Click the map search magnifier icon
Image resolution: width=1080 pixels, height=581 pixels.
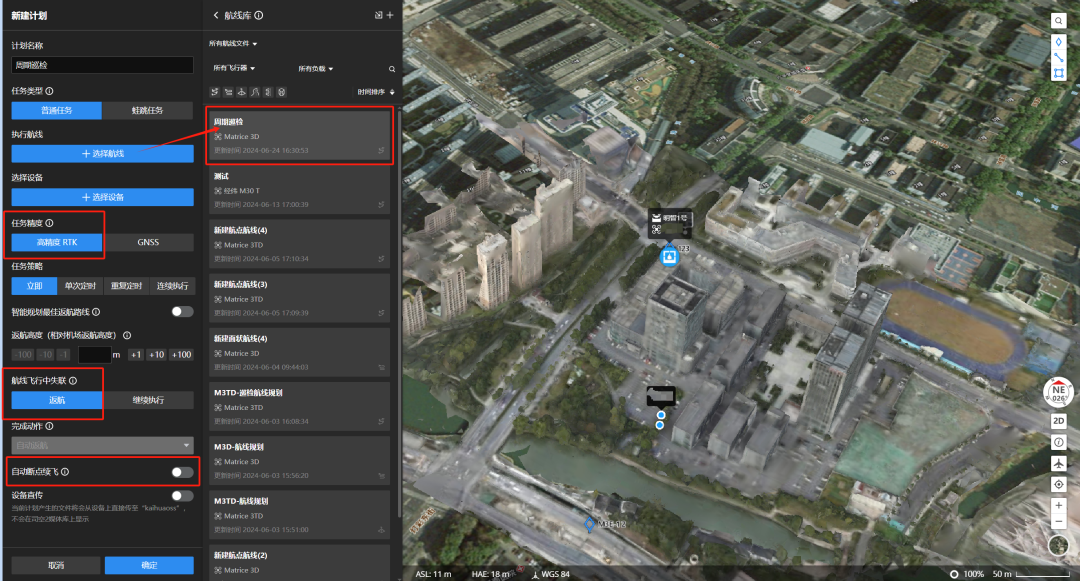pos(1058,21)
